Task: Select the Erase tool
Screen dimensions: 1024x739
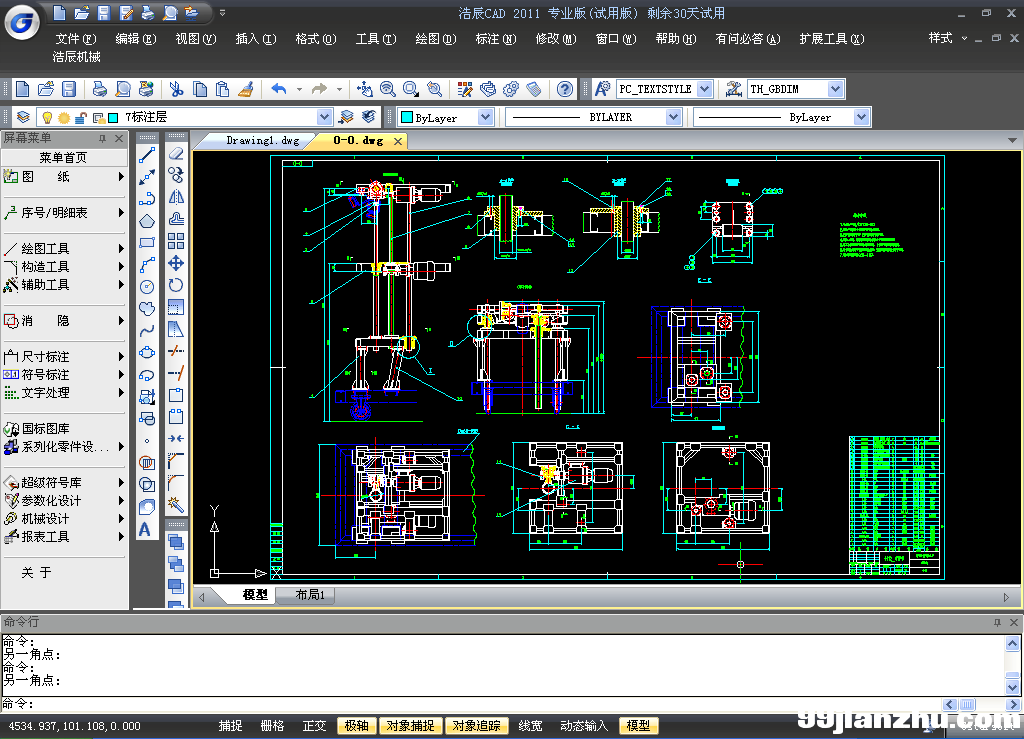Action: pyautogui.click(x=176, y=153)
